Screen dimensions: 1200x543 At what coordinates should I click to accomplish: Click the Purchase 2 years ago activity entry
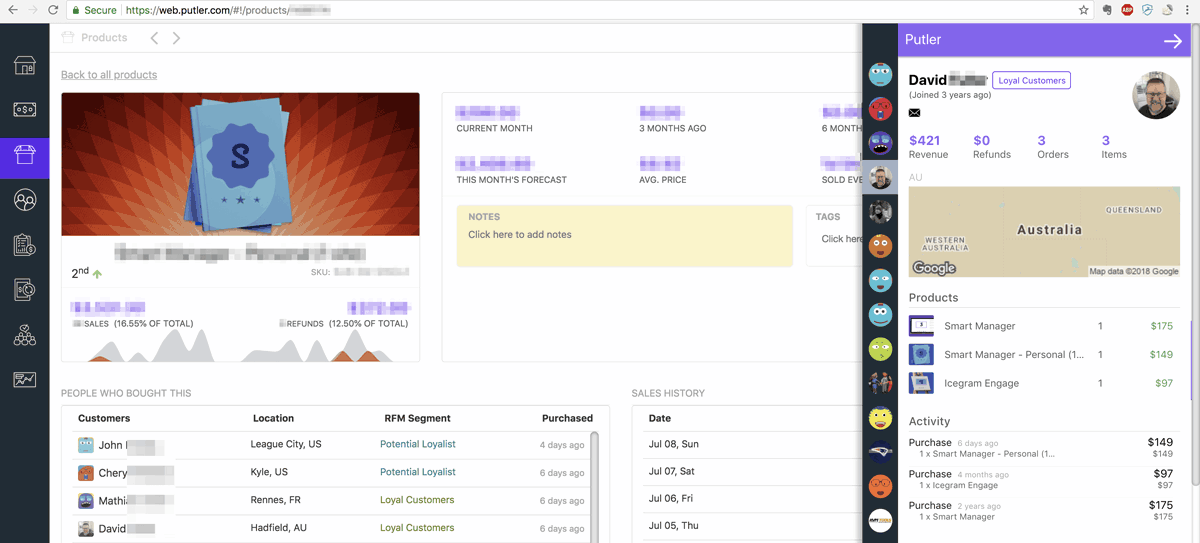(1041, 510)
